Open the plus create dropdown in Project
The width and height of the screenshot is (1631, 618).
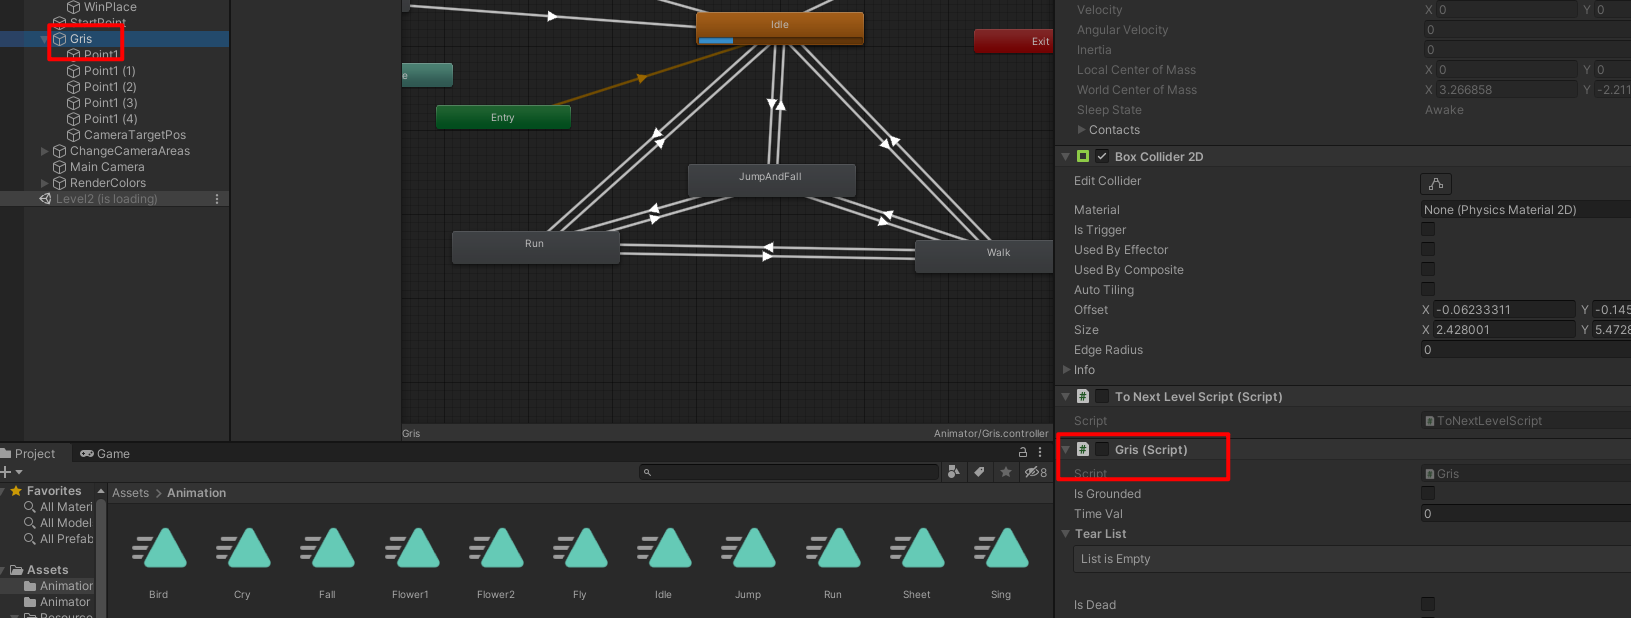click(11, 472)
